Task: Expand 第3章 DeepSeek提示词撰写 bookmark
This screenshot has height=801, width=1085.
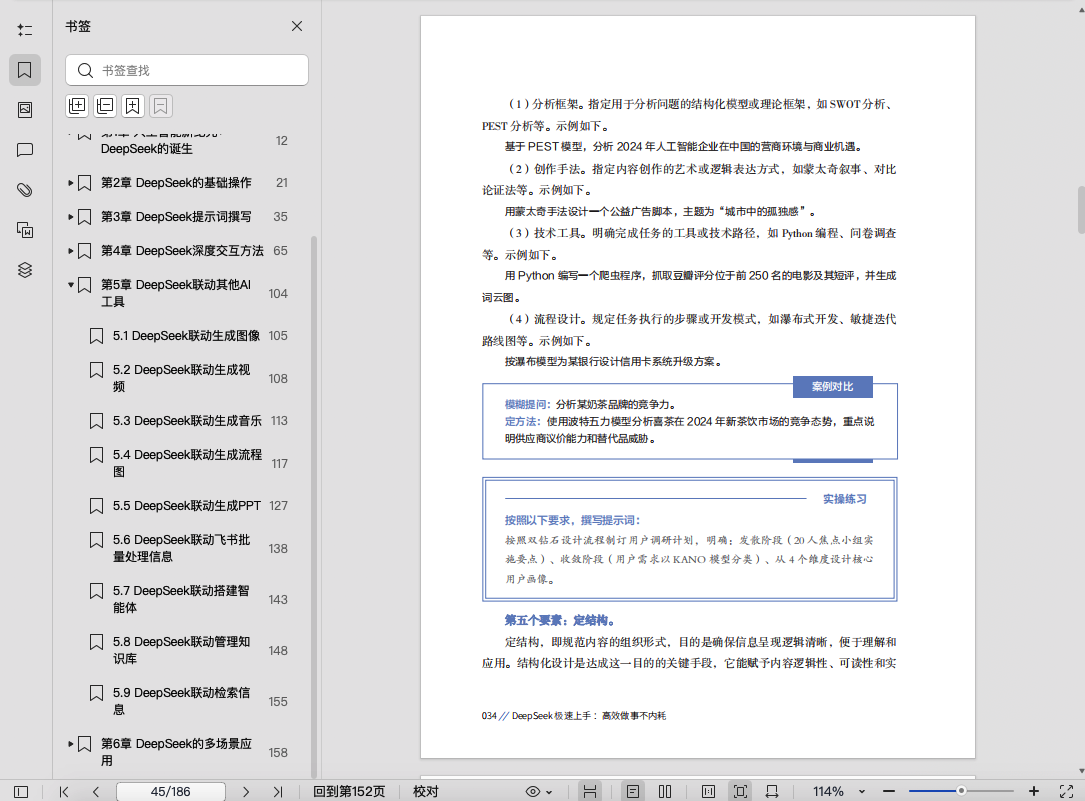Action: point(71,217)
